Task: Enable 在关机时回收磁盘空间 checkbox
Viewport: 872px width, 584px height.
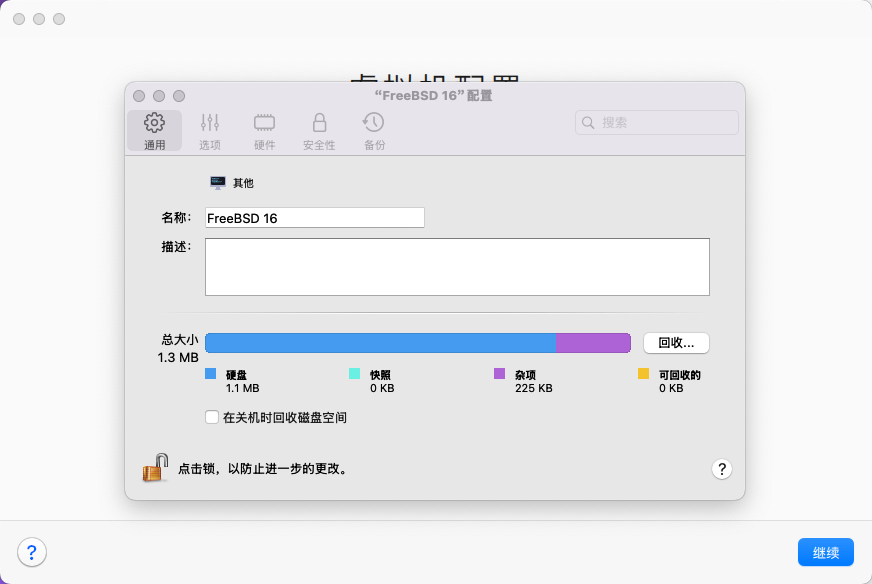Action: pos(212,417)
